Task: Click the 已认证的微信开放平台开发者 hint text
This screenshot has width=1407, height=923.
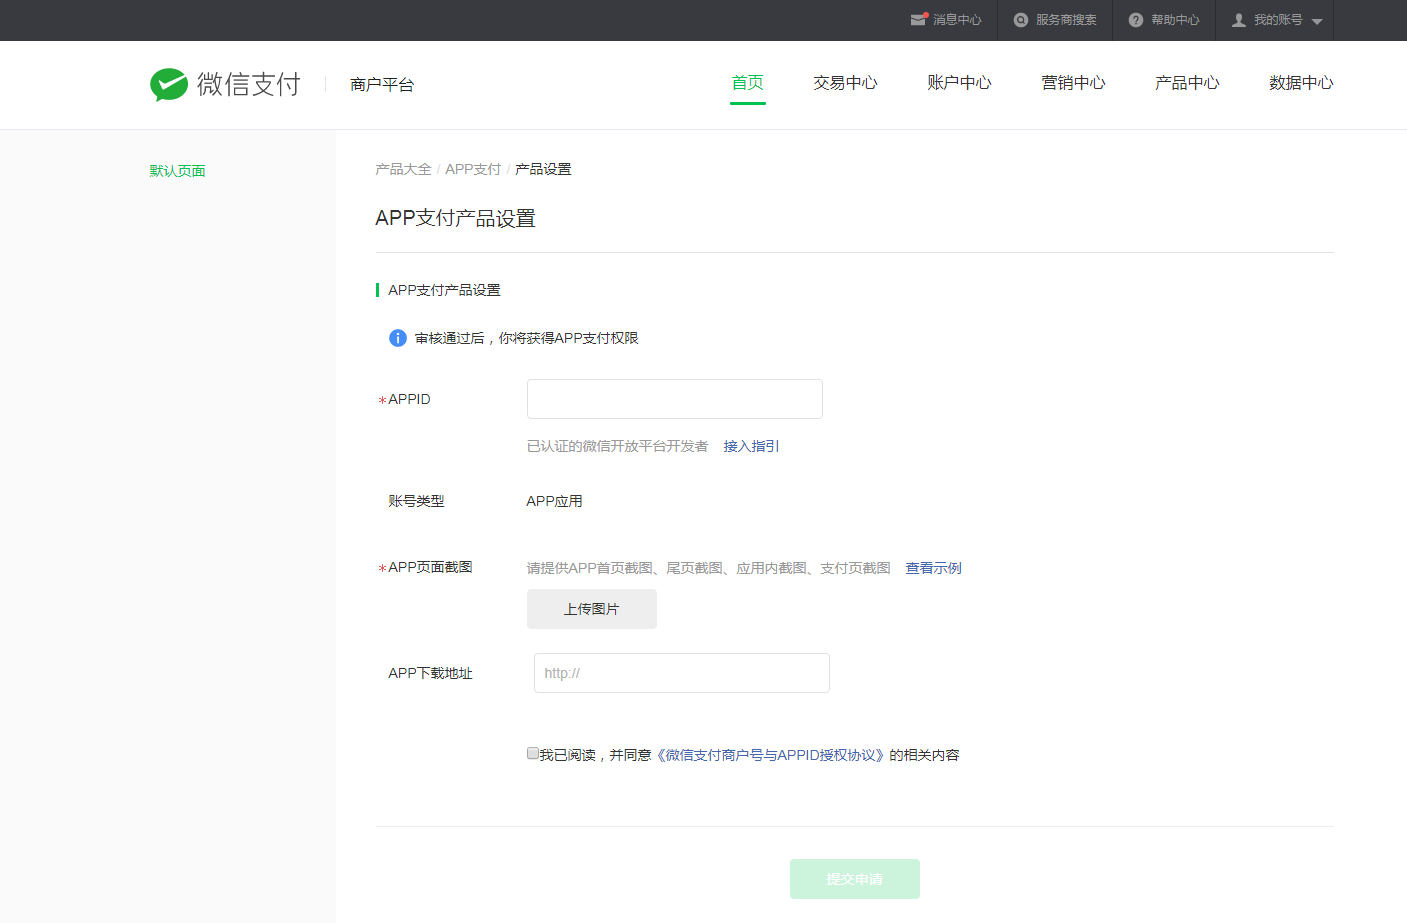Action: pyautogui.click(x=617, y=446)
